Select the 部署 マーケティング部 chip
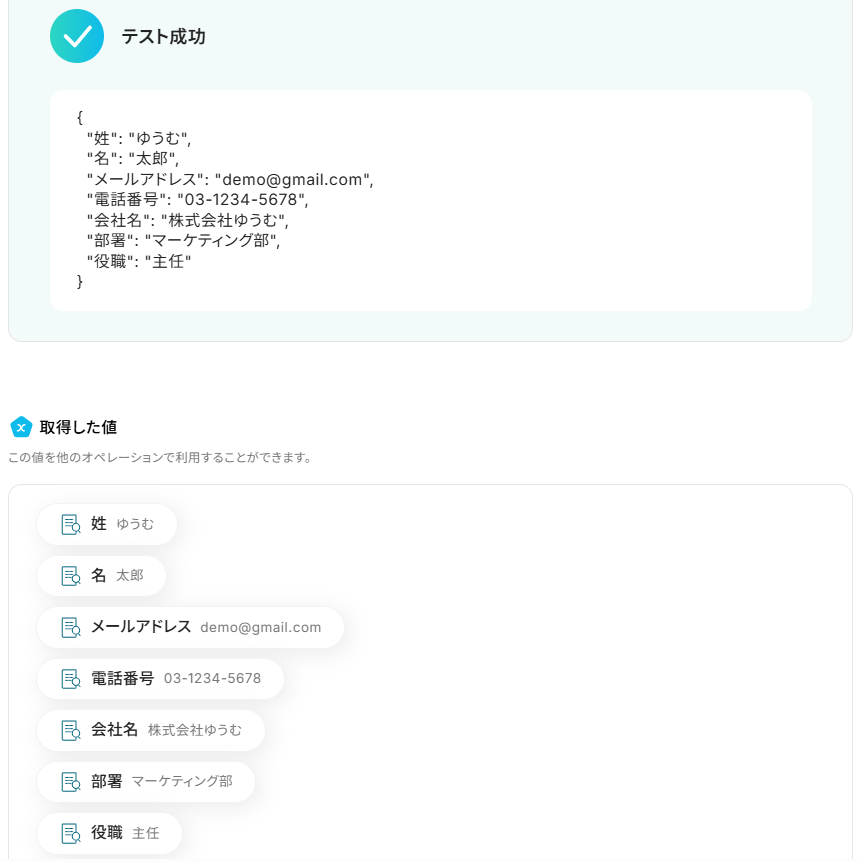858x862 pixels. [146, 782]
